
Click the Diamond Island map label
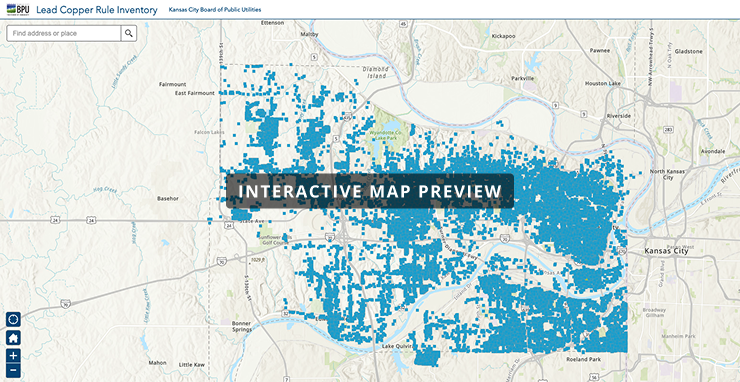(x=376, y=72)
